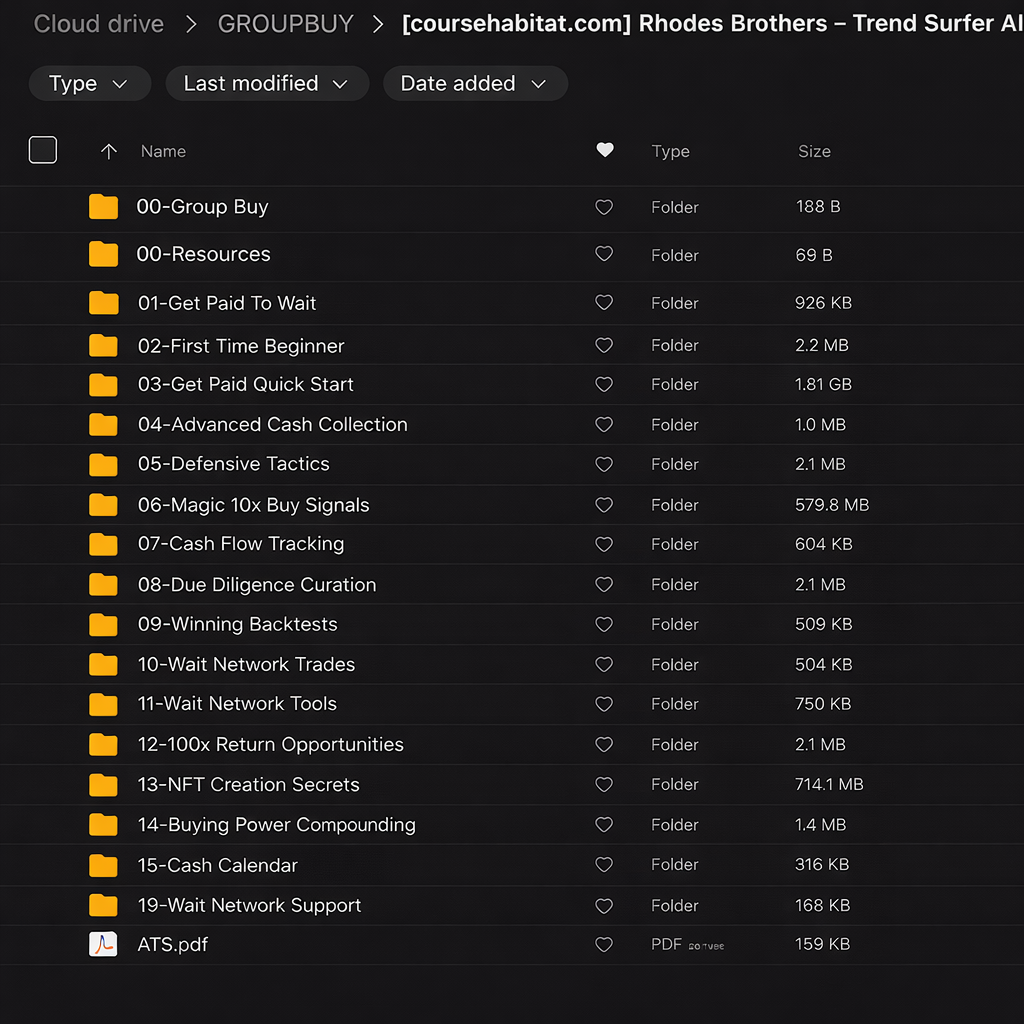Click the 06-Magic 10x Buy Signals folder icon
Viewport: 1024px width, 1024px height.
[103, 505]
